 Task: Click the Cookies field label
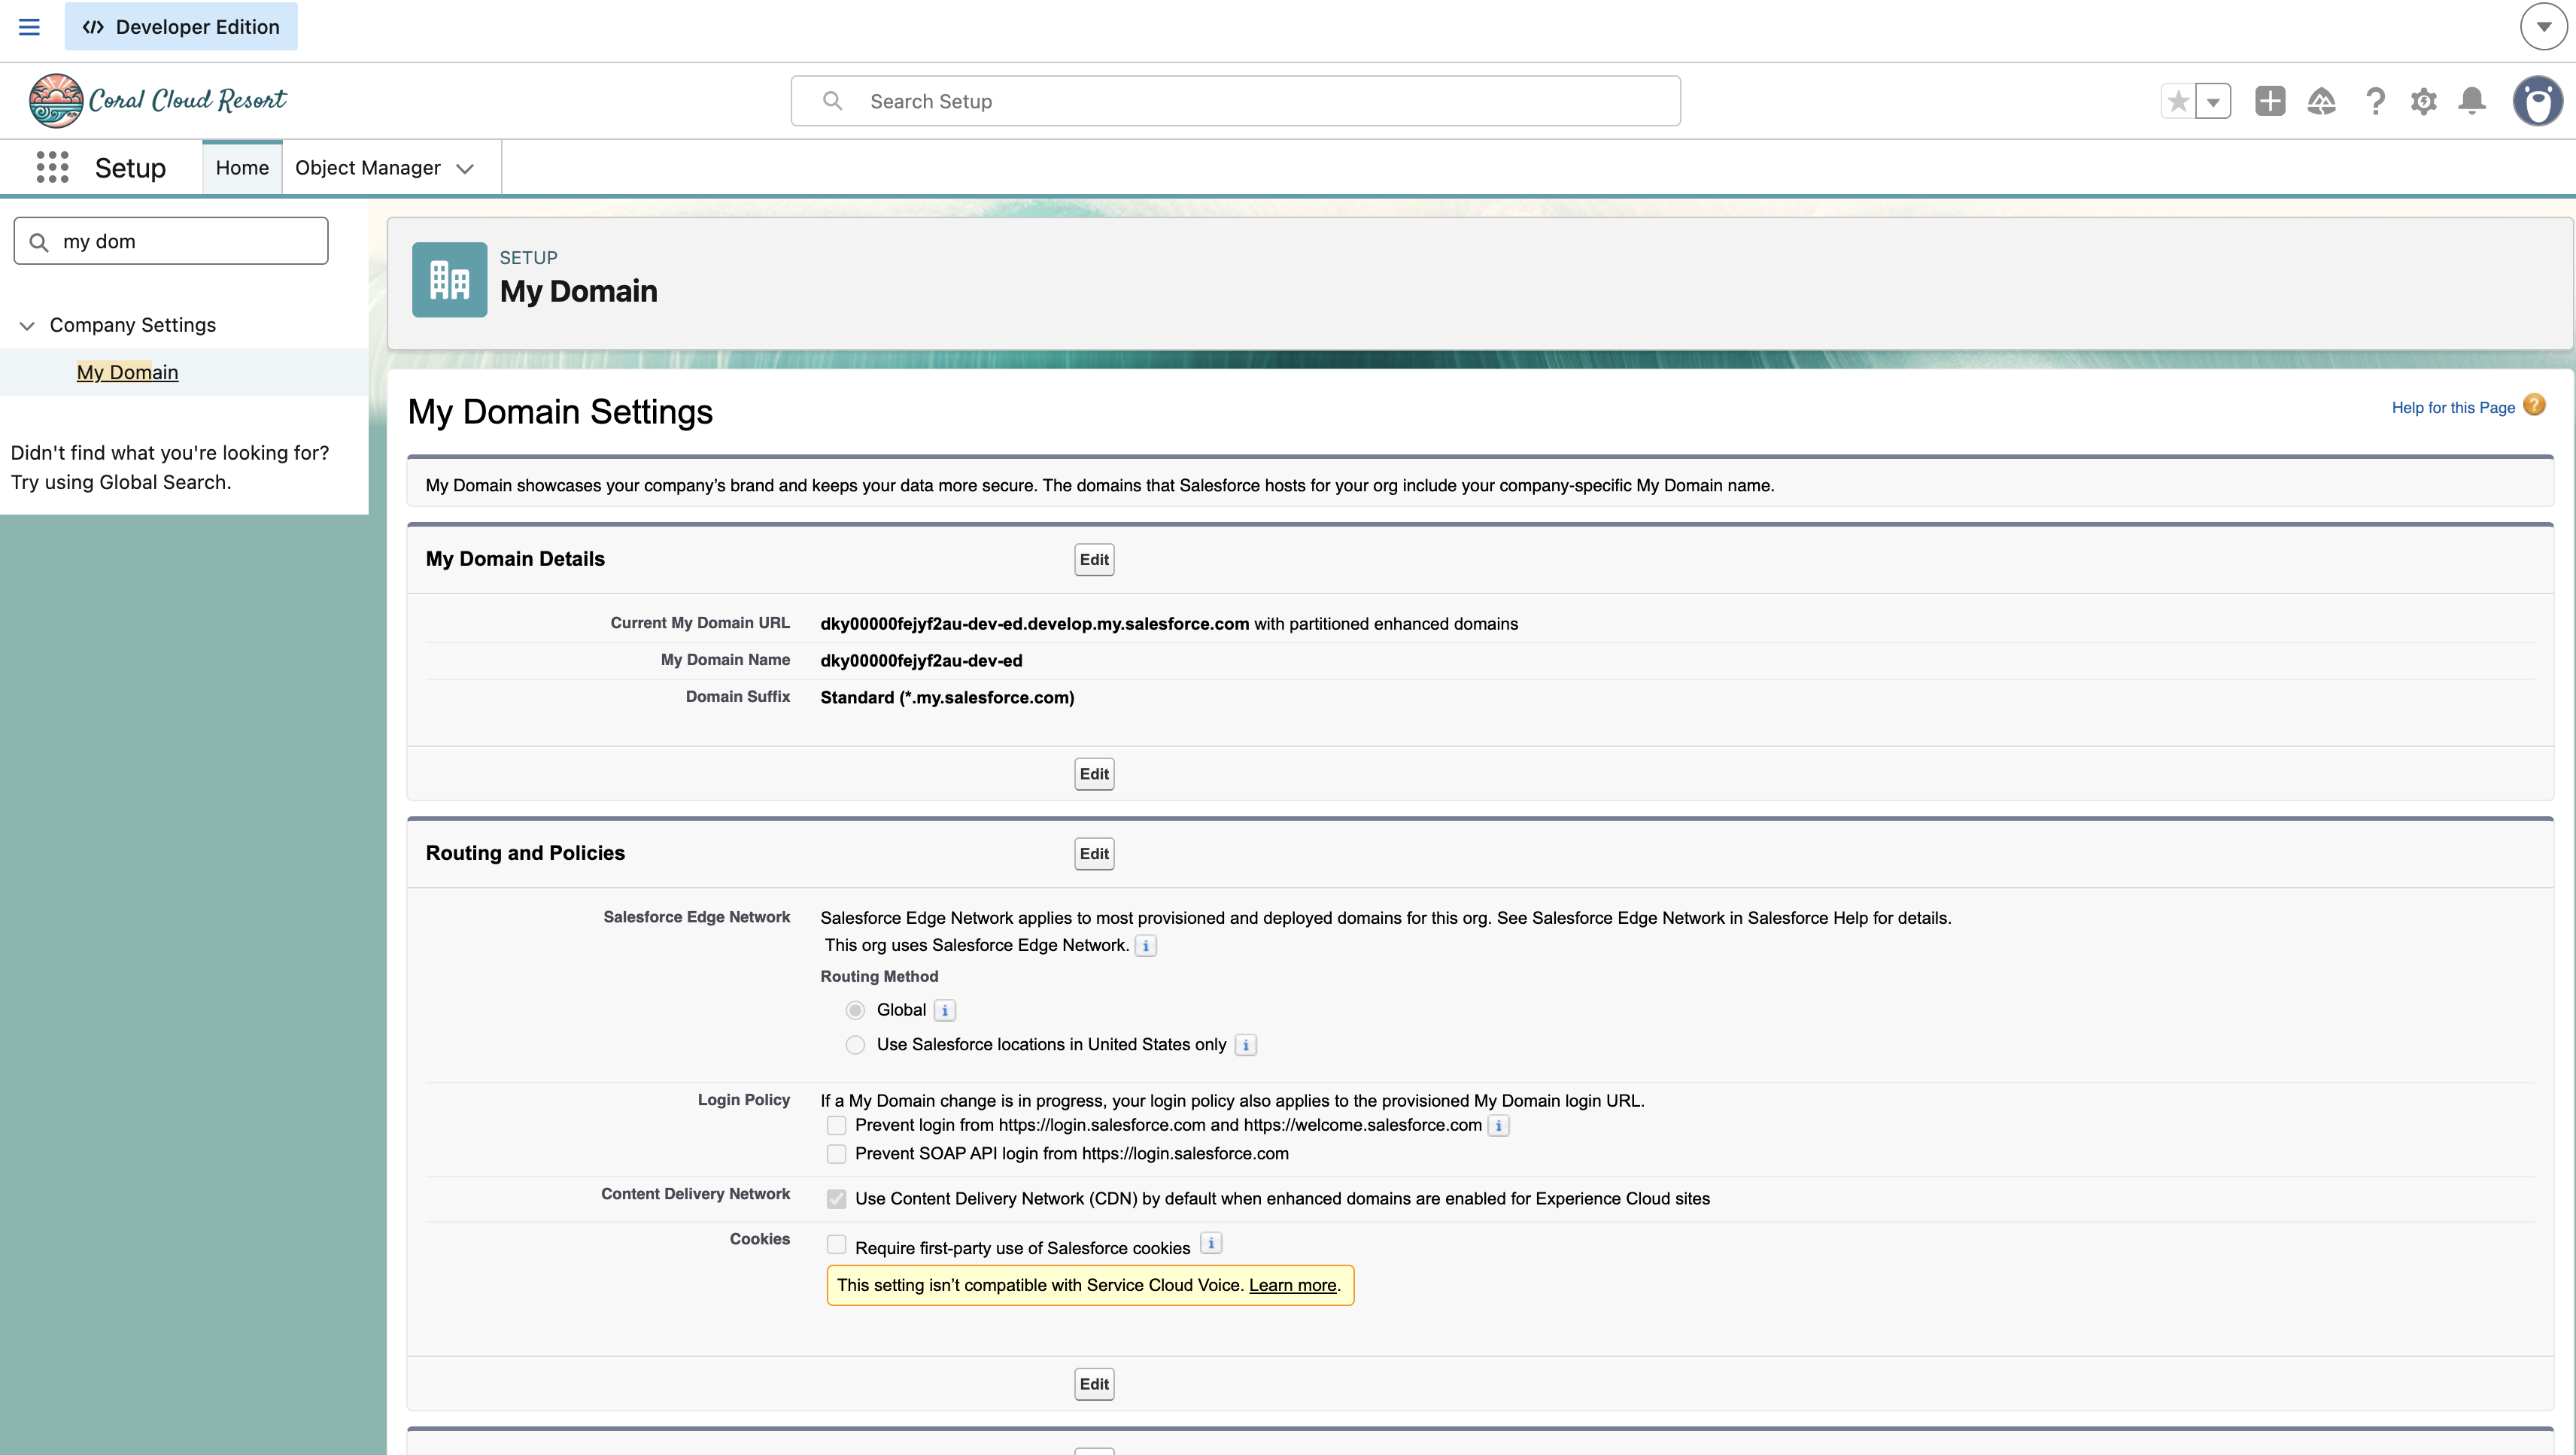[x=759, y=1239]
